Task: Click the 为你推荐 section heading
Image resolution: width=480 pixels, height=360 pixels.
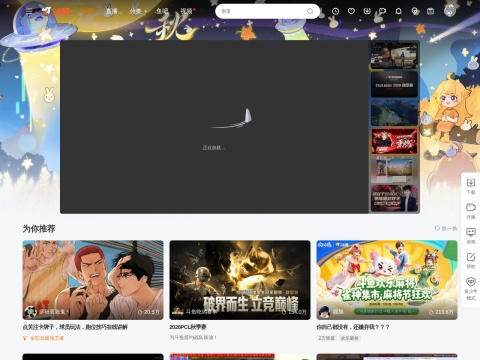Action: pos(39,228)
